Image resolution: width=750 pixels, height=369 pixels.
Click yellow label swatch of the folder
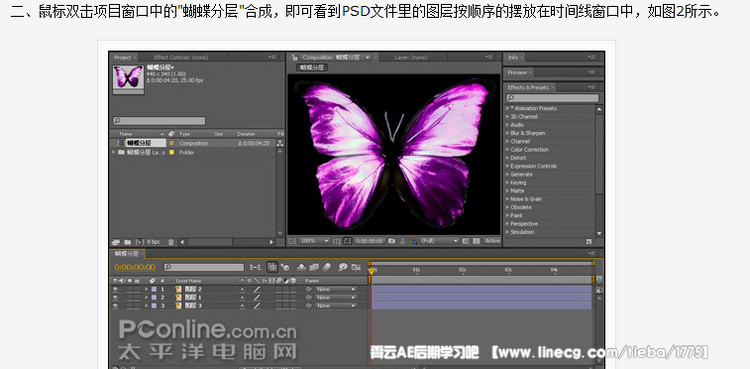[x=171, y=152]
